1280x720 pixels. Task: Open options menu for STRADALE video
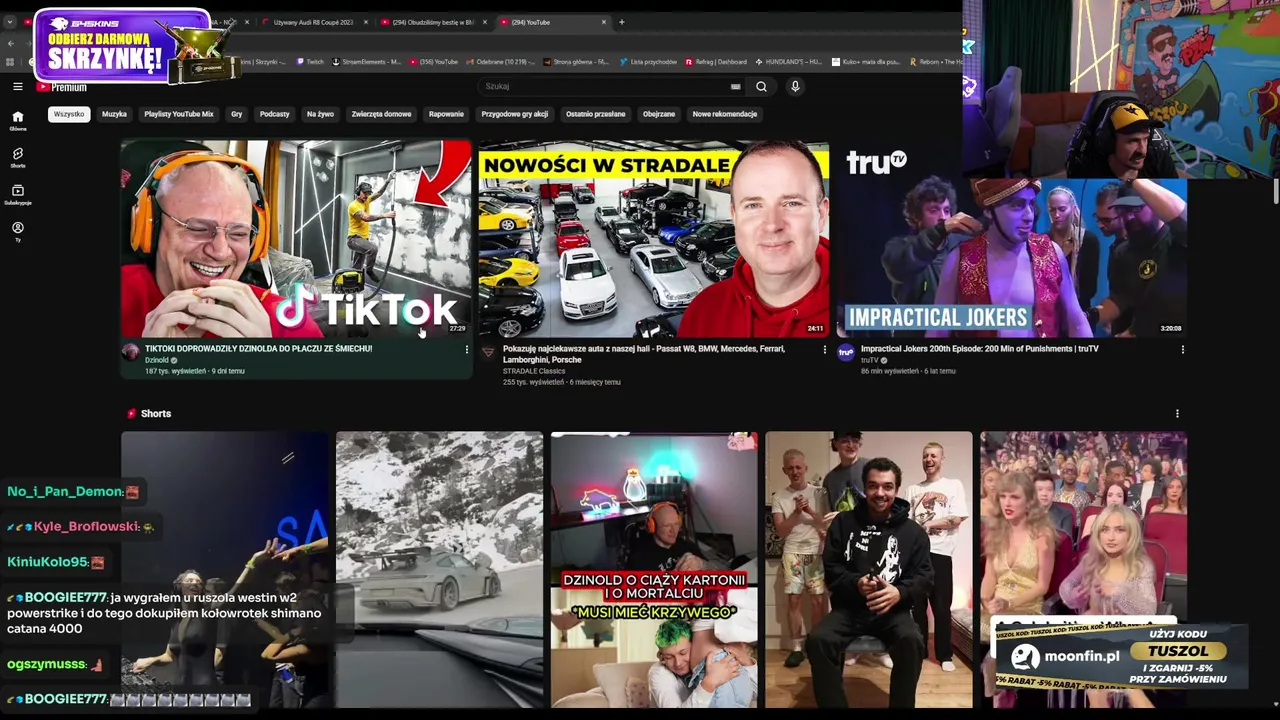[x=824, y=350]
